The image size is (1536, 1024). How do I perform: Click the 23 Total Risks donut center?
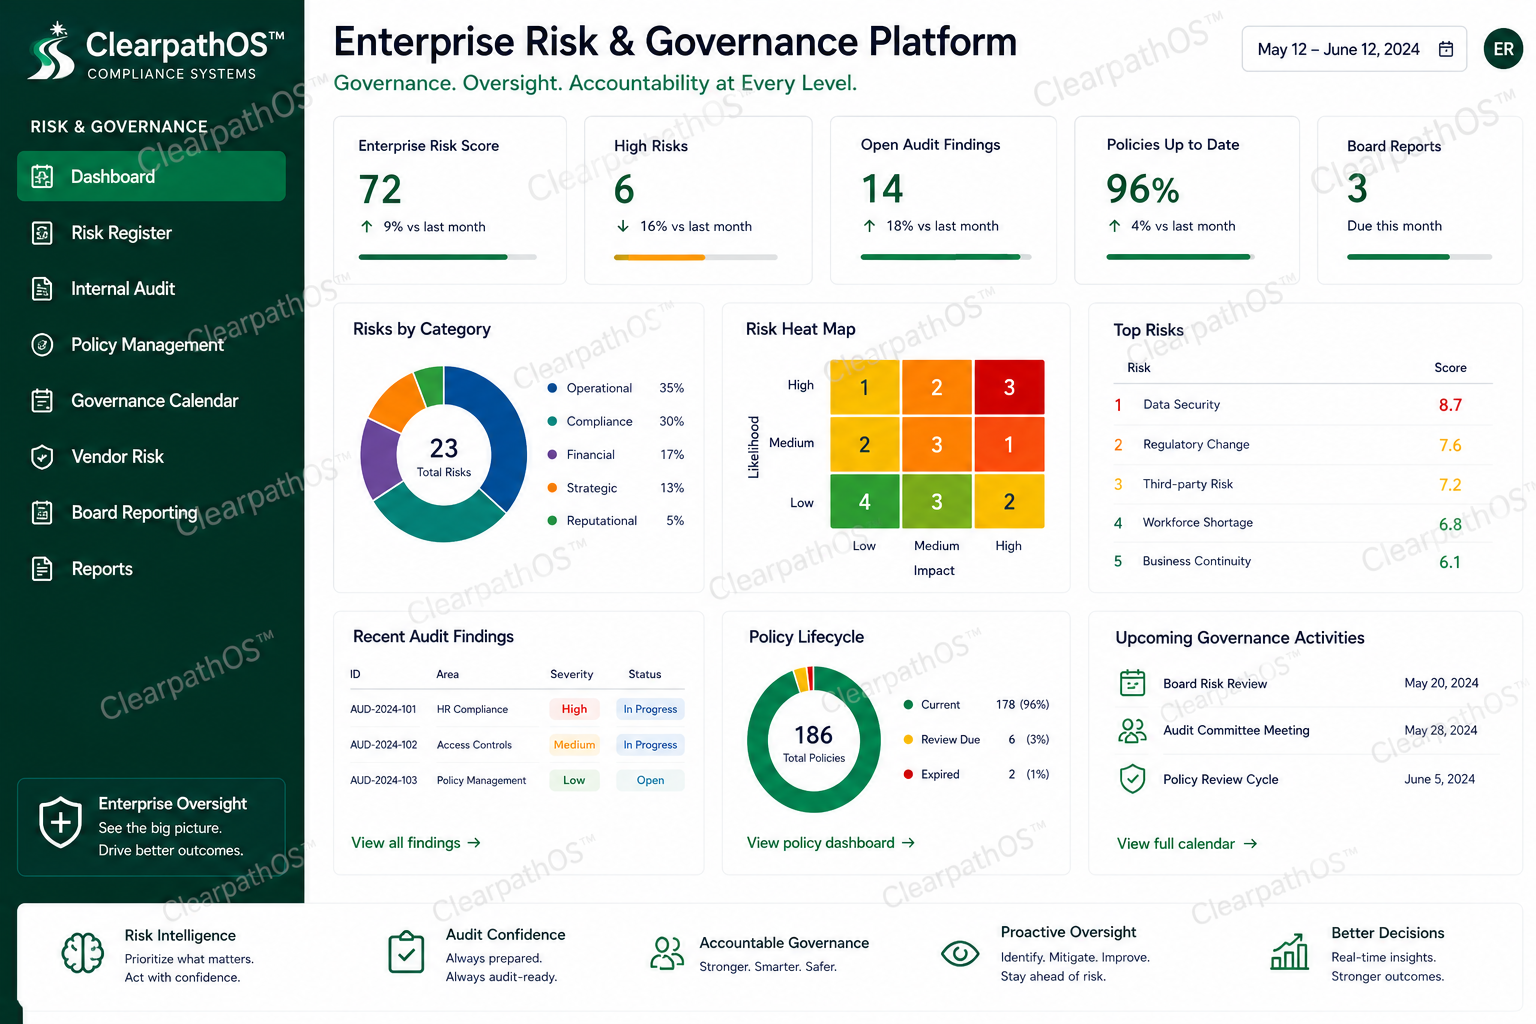point(444,456)
